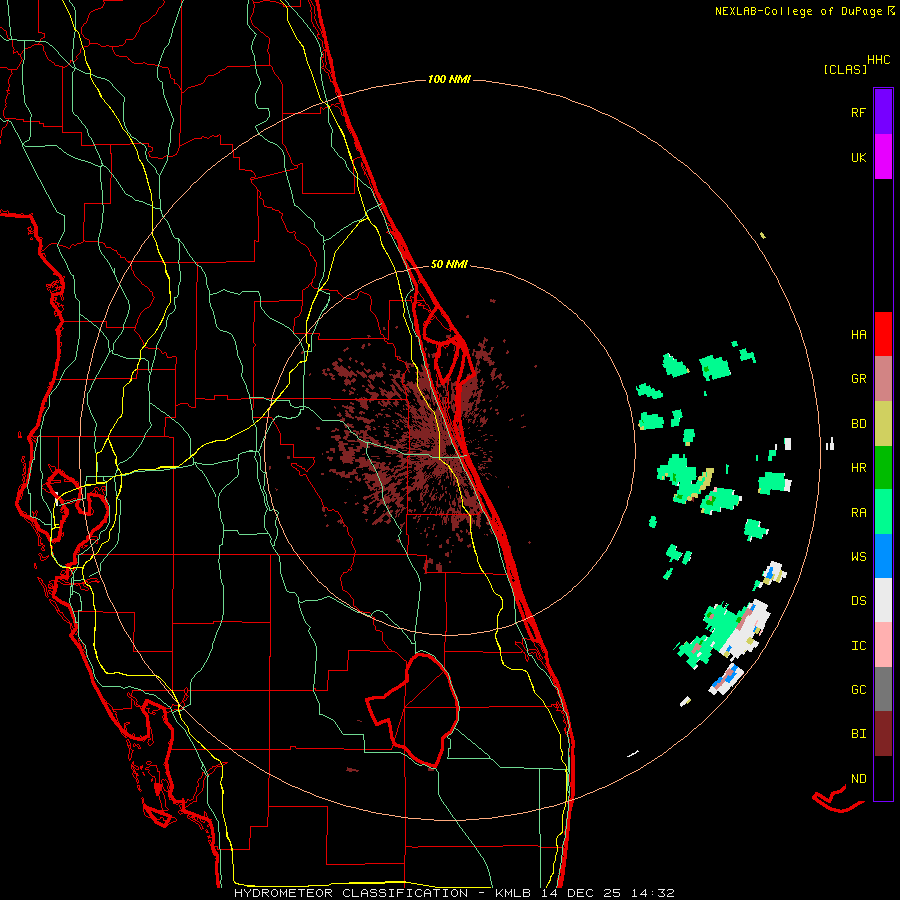Click the light pink IC color swatch
900x900 pixels.
point(883,645)
